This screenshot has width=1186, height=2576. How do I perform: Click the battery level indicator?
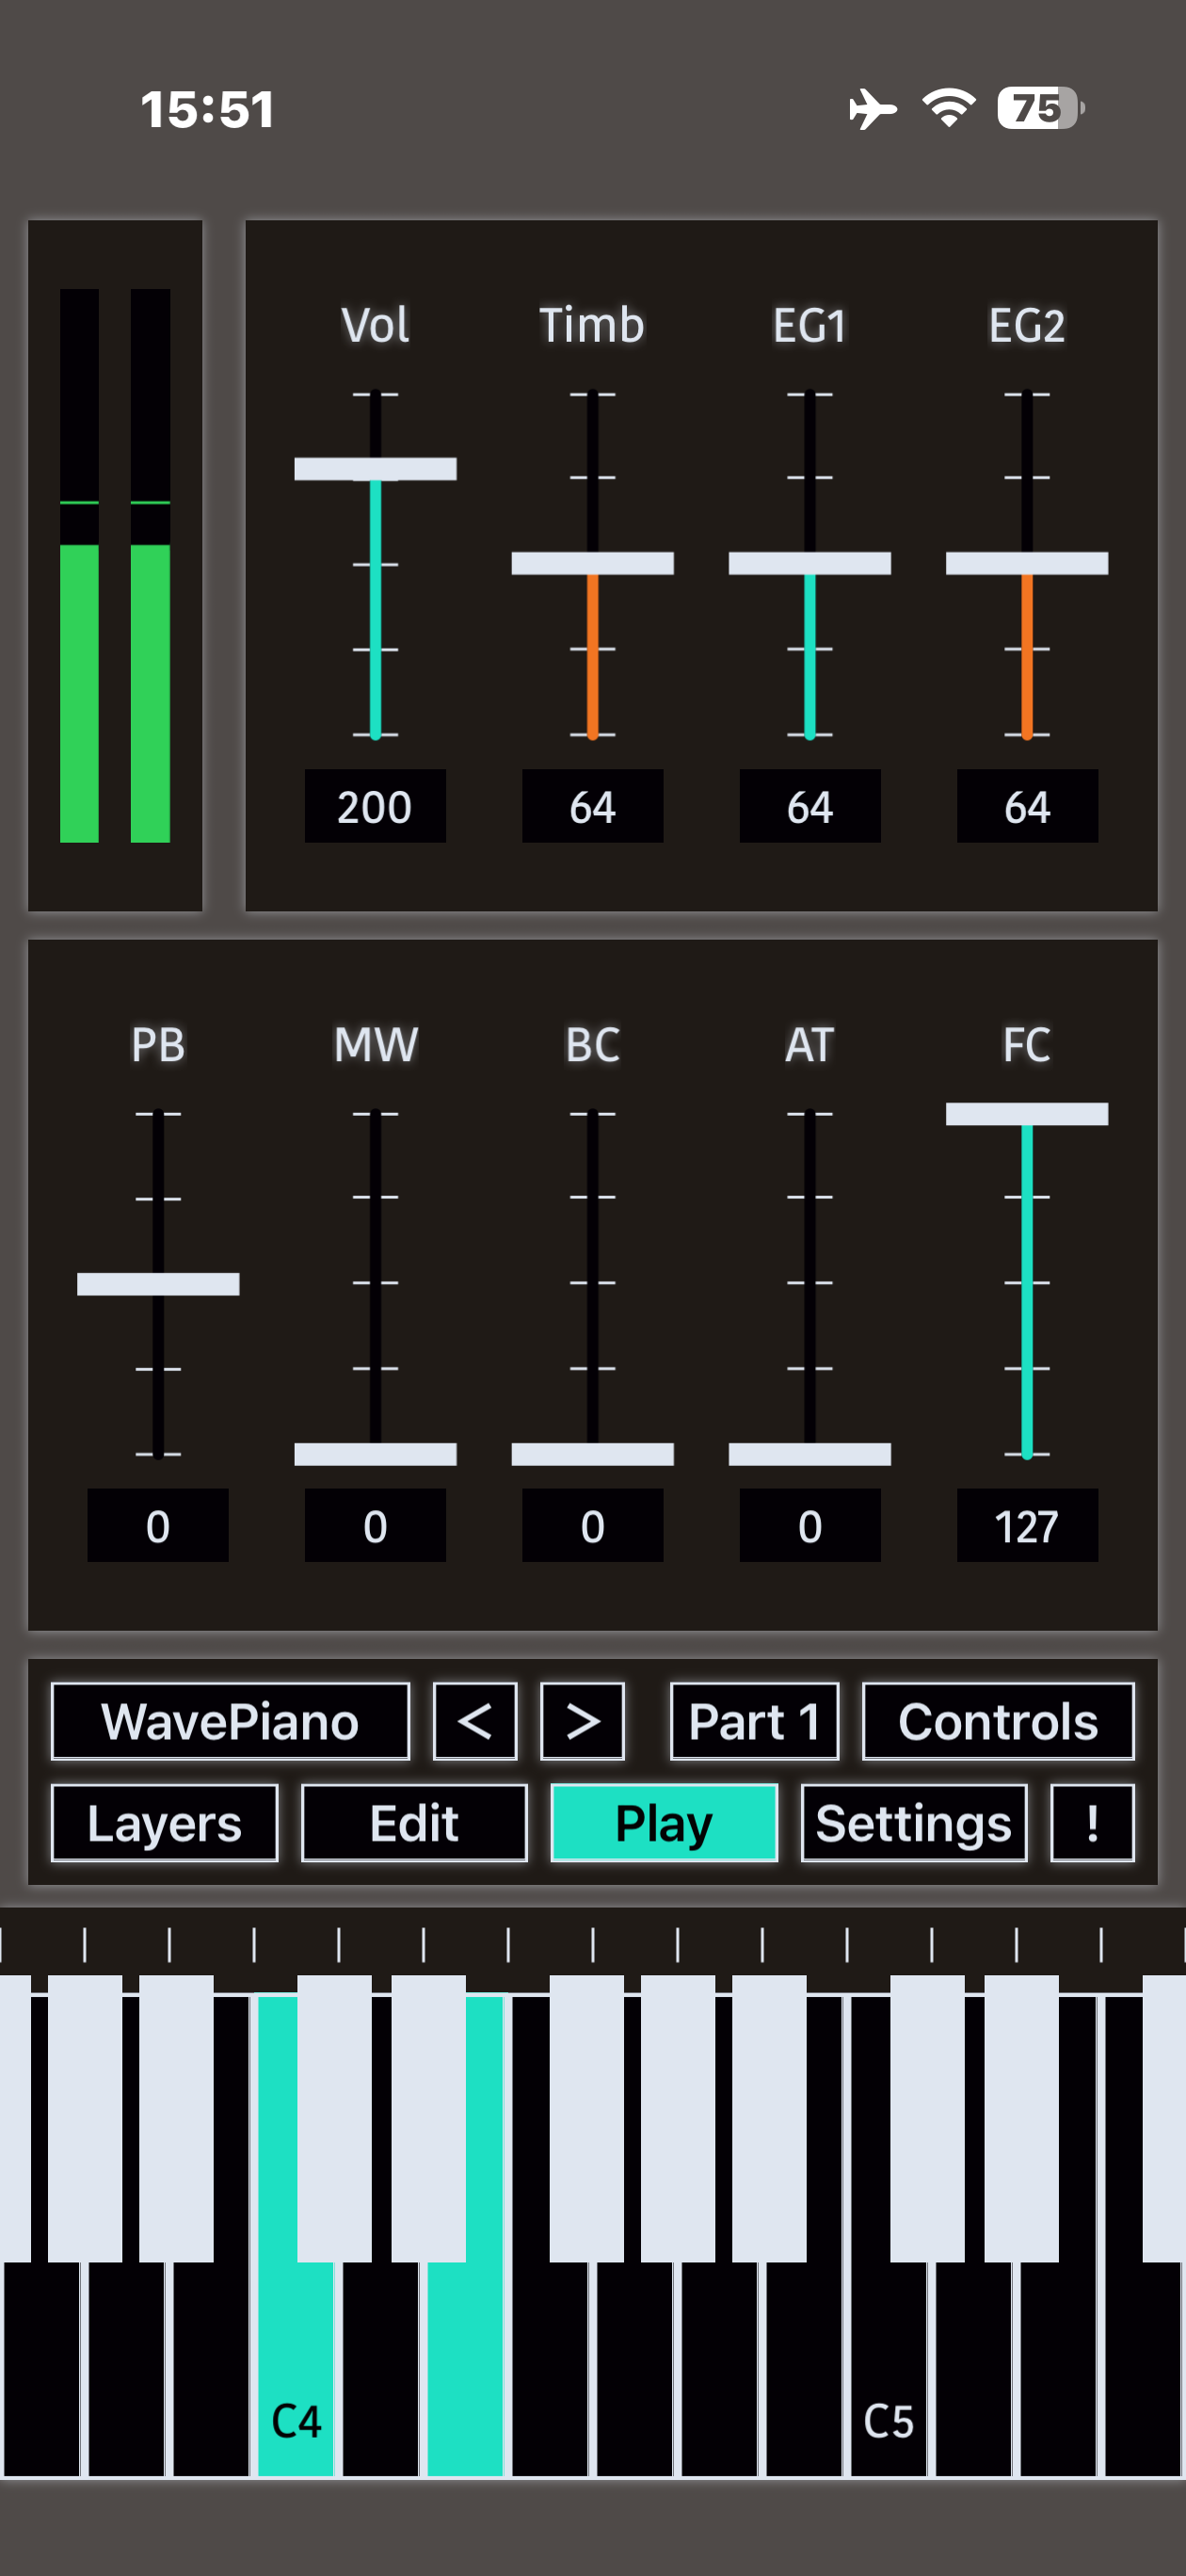tap(1040, 108)
